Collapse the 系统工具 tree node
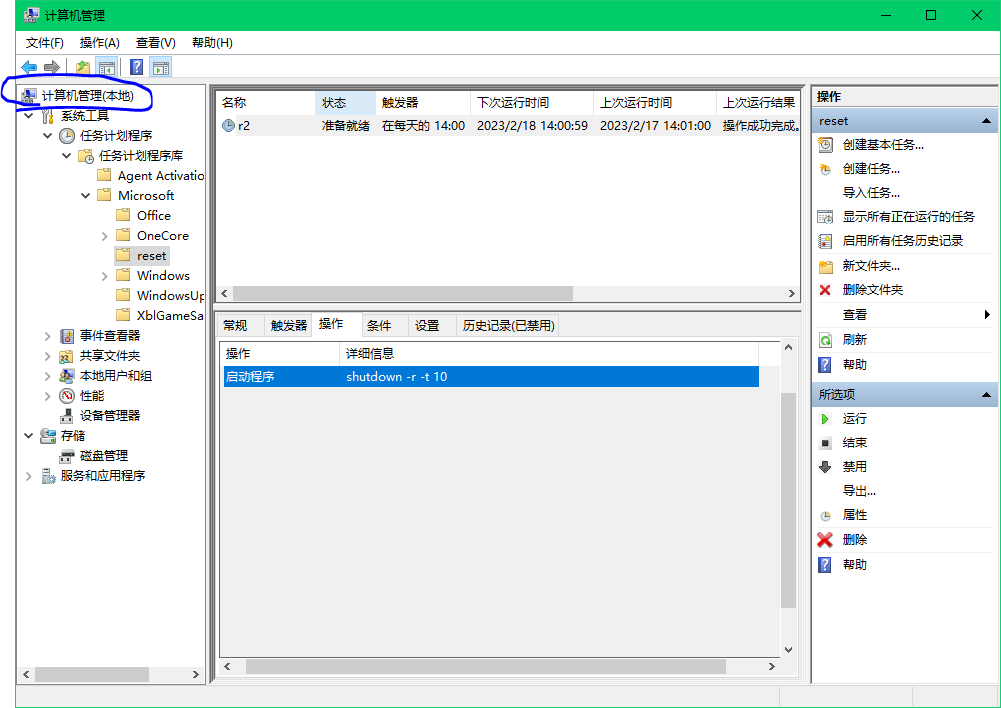Viewport: 1001px width, 708px height. 28,116
